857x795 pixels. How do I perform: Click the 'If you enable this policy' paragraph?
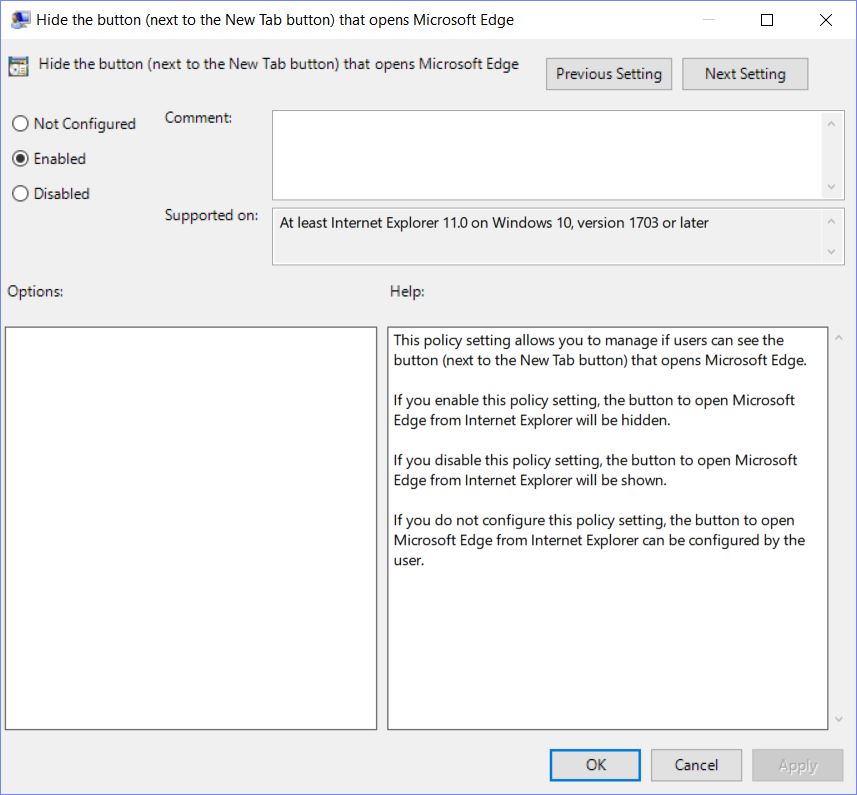tap(594, 410)
